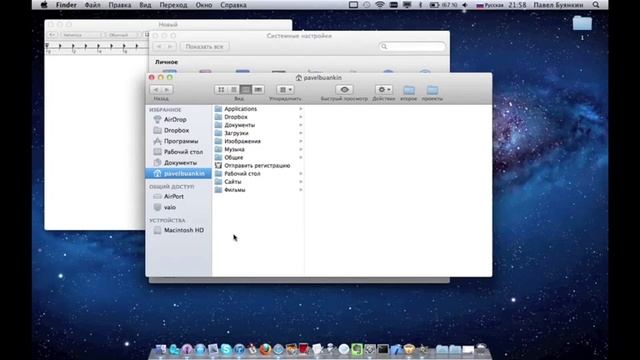Expand the Музыка folder row arrow
This screenshot has width=640, height=360.
click(x=300, y=149)
